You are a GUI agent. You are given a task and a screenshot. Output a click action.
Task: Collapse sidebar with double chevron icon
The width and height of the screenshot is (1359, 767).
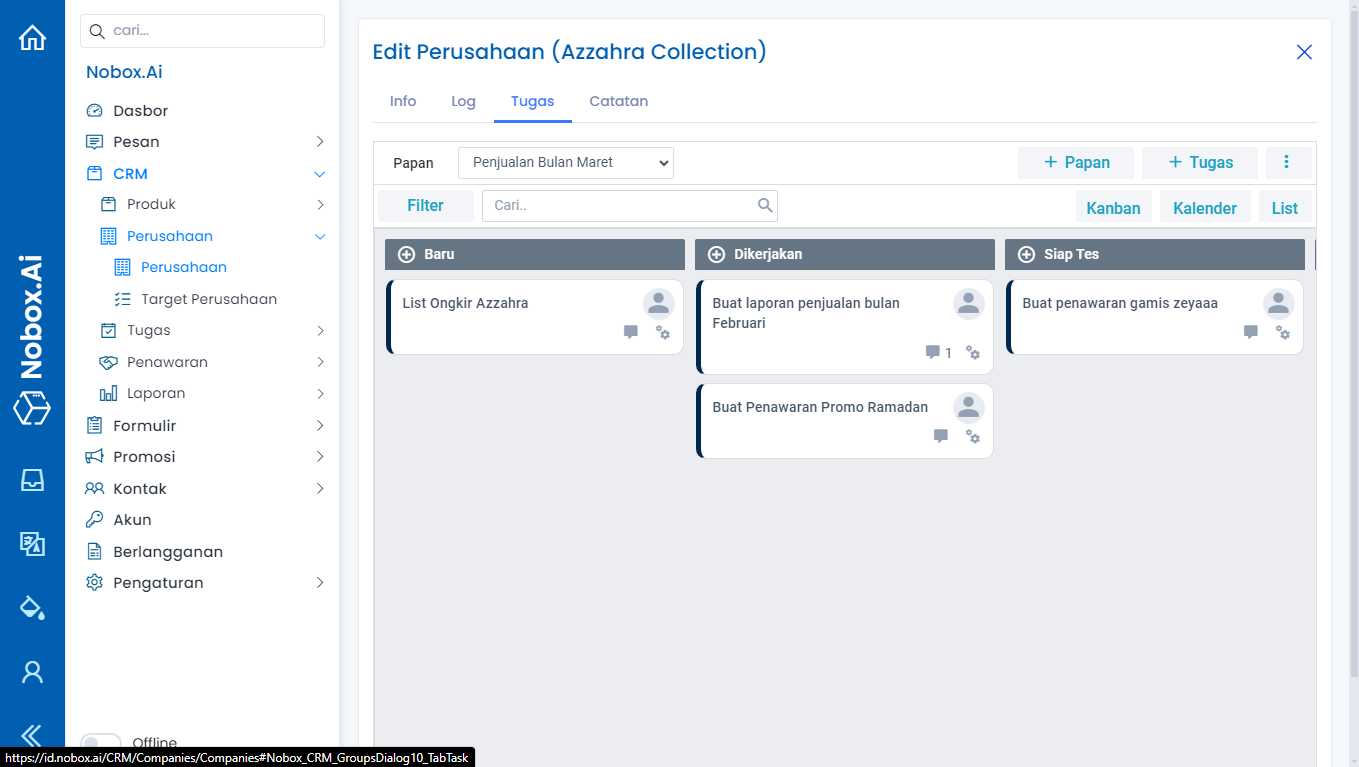click(x=32, y=736)
